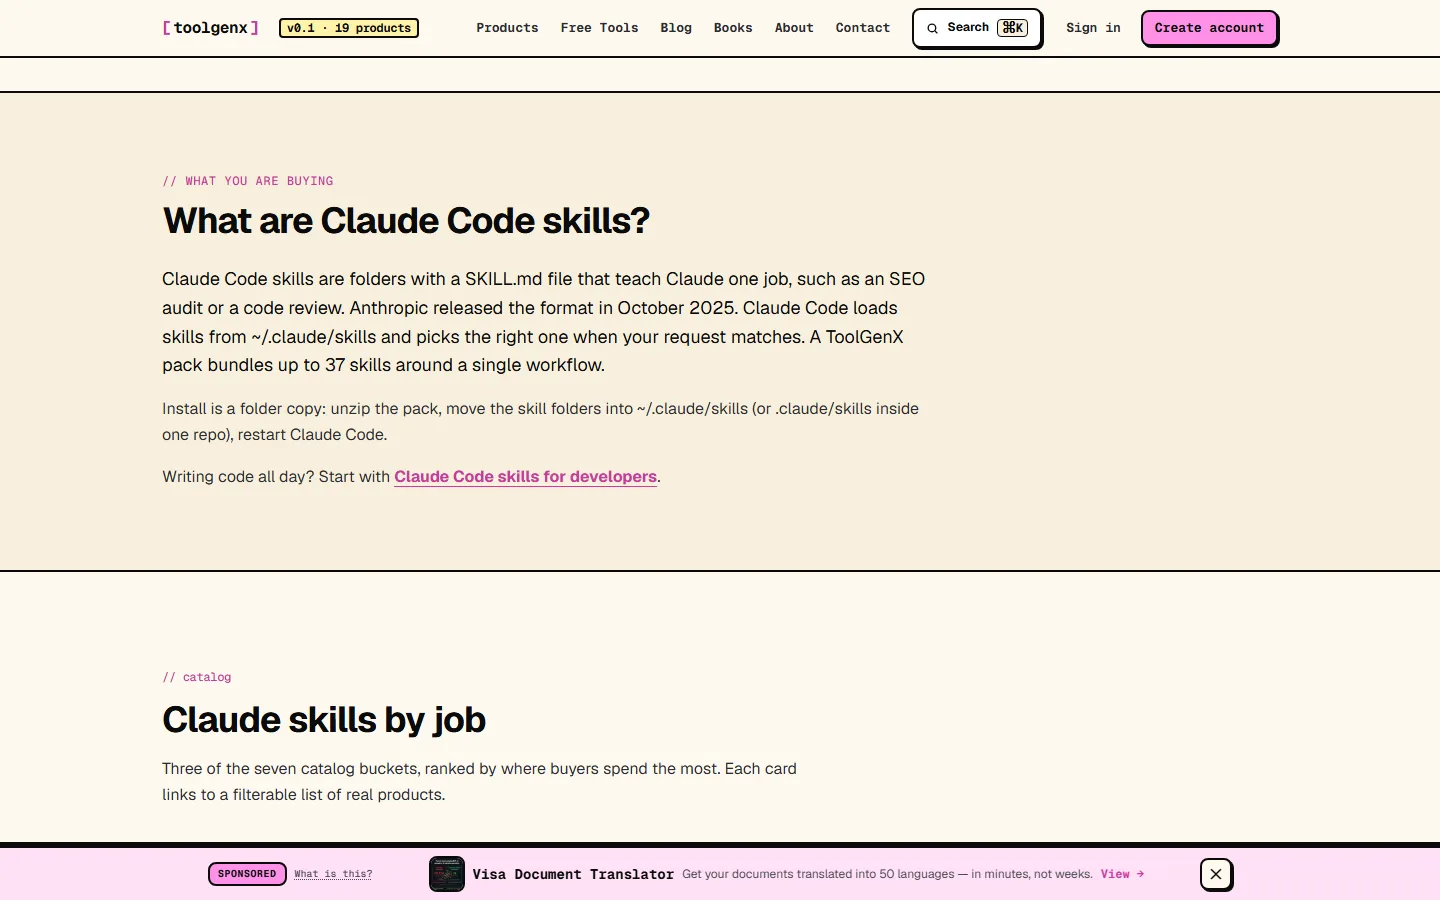1440x900 pixels.
Task: Open Claude Code skills for developers link
Action: coord(525,477)
